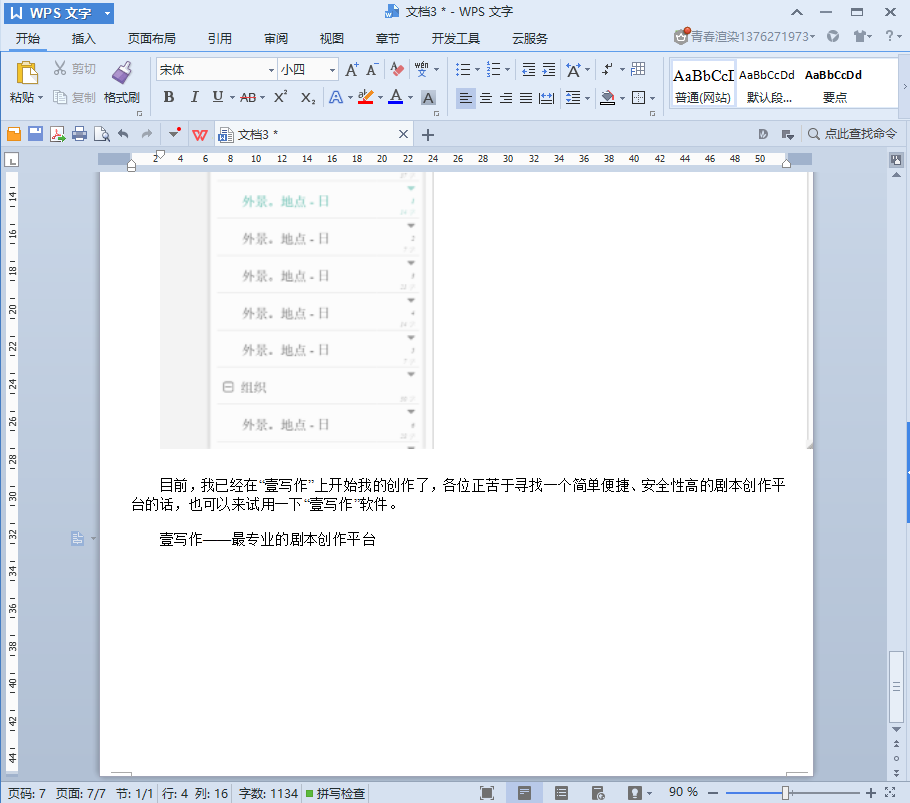
Task: Click the Copy icon
Action: [60, 97]
